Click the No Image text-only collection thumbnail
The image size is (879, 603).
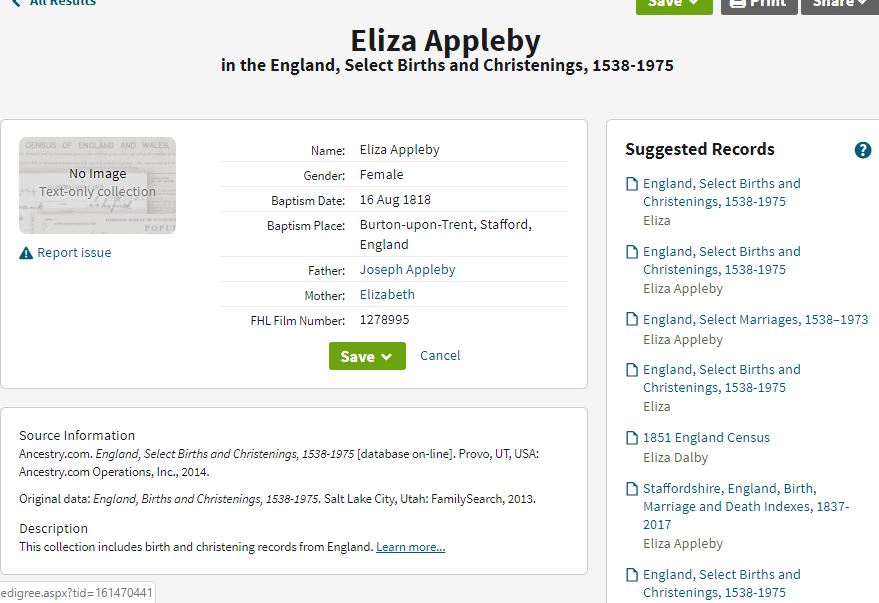click(x=98, y=185)
